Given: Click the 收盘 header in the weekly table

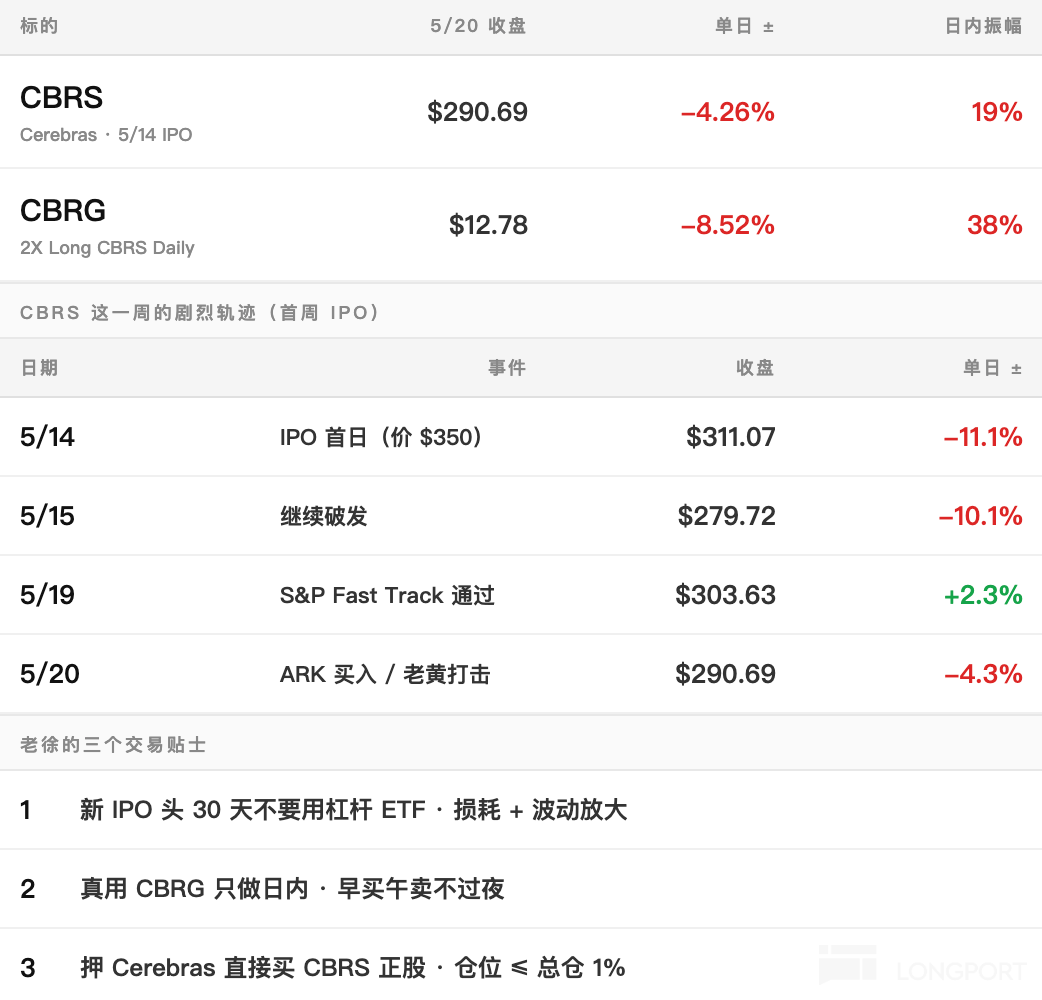Looking at the screenshot, I should (x=755, y=367).
